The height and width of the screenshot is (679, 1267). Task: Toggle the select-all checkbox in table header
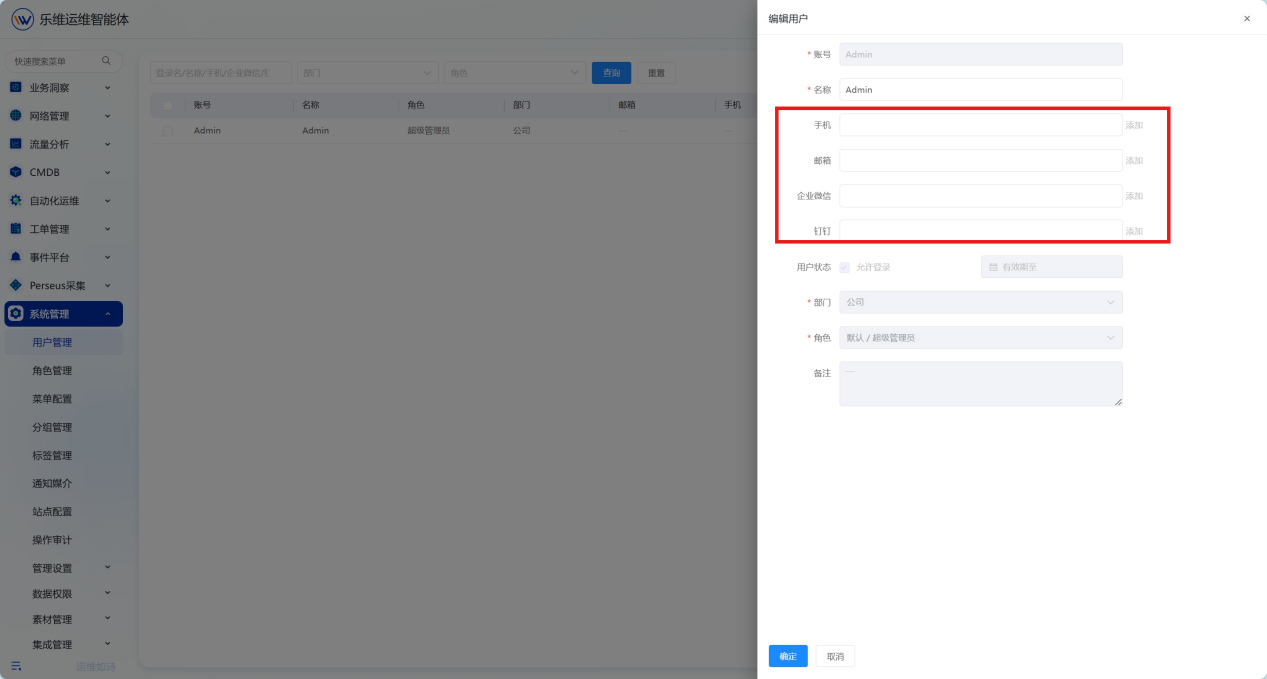pyautogui.click(x=167, y=105)
